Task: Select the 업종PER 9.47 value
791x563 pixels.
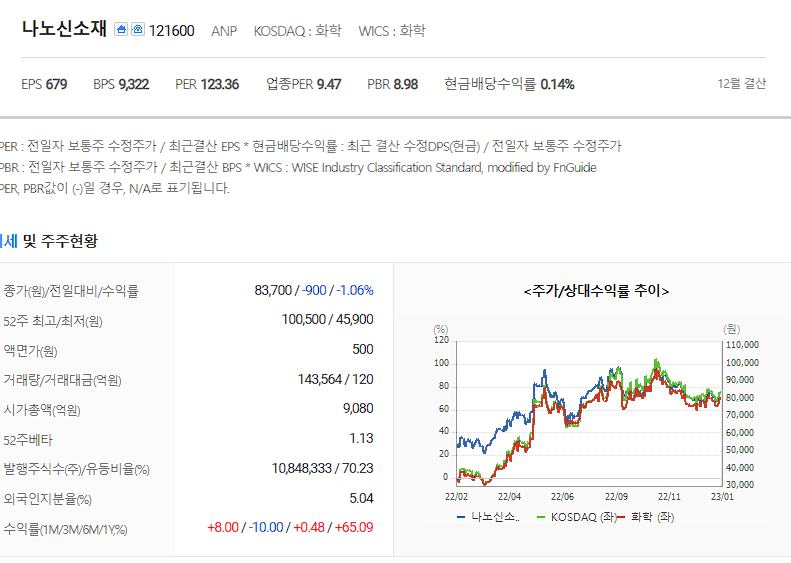Action: [x=304, y=84]
